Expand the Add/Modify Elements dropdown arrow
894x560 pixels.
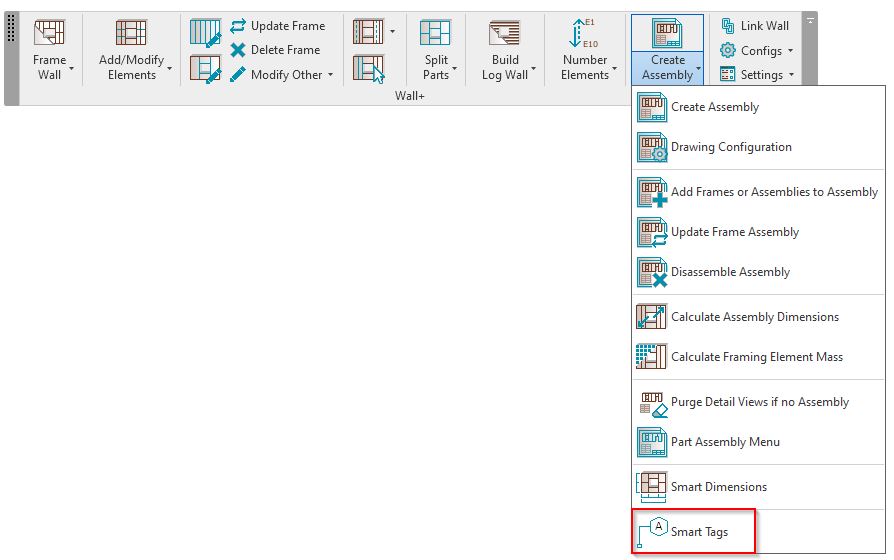tap(170, 69)
